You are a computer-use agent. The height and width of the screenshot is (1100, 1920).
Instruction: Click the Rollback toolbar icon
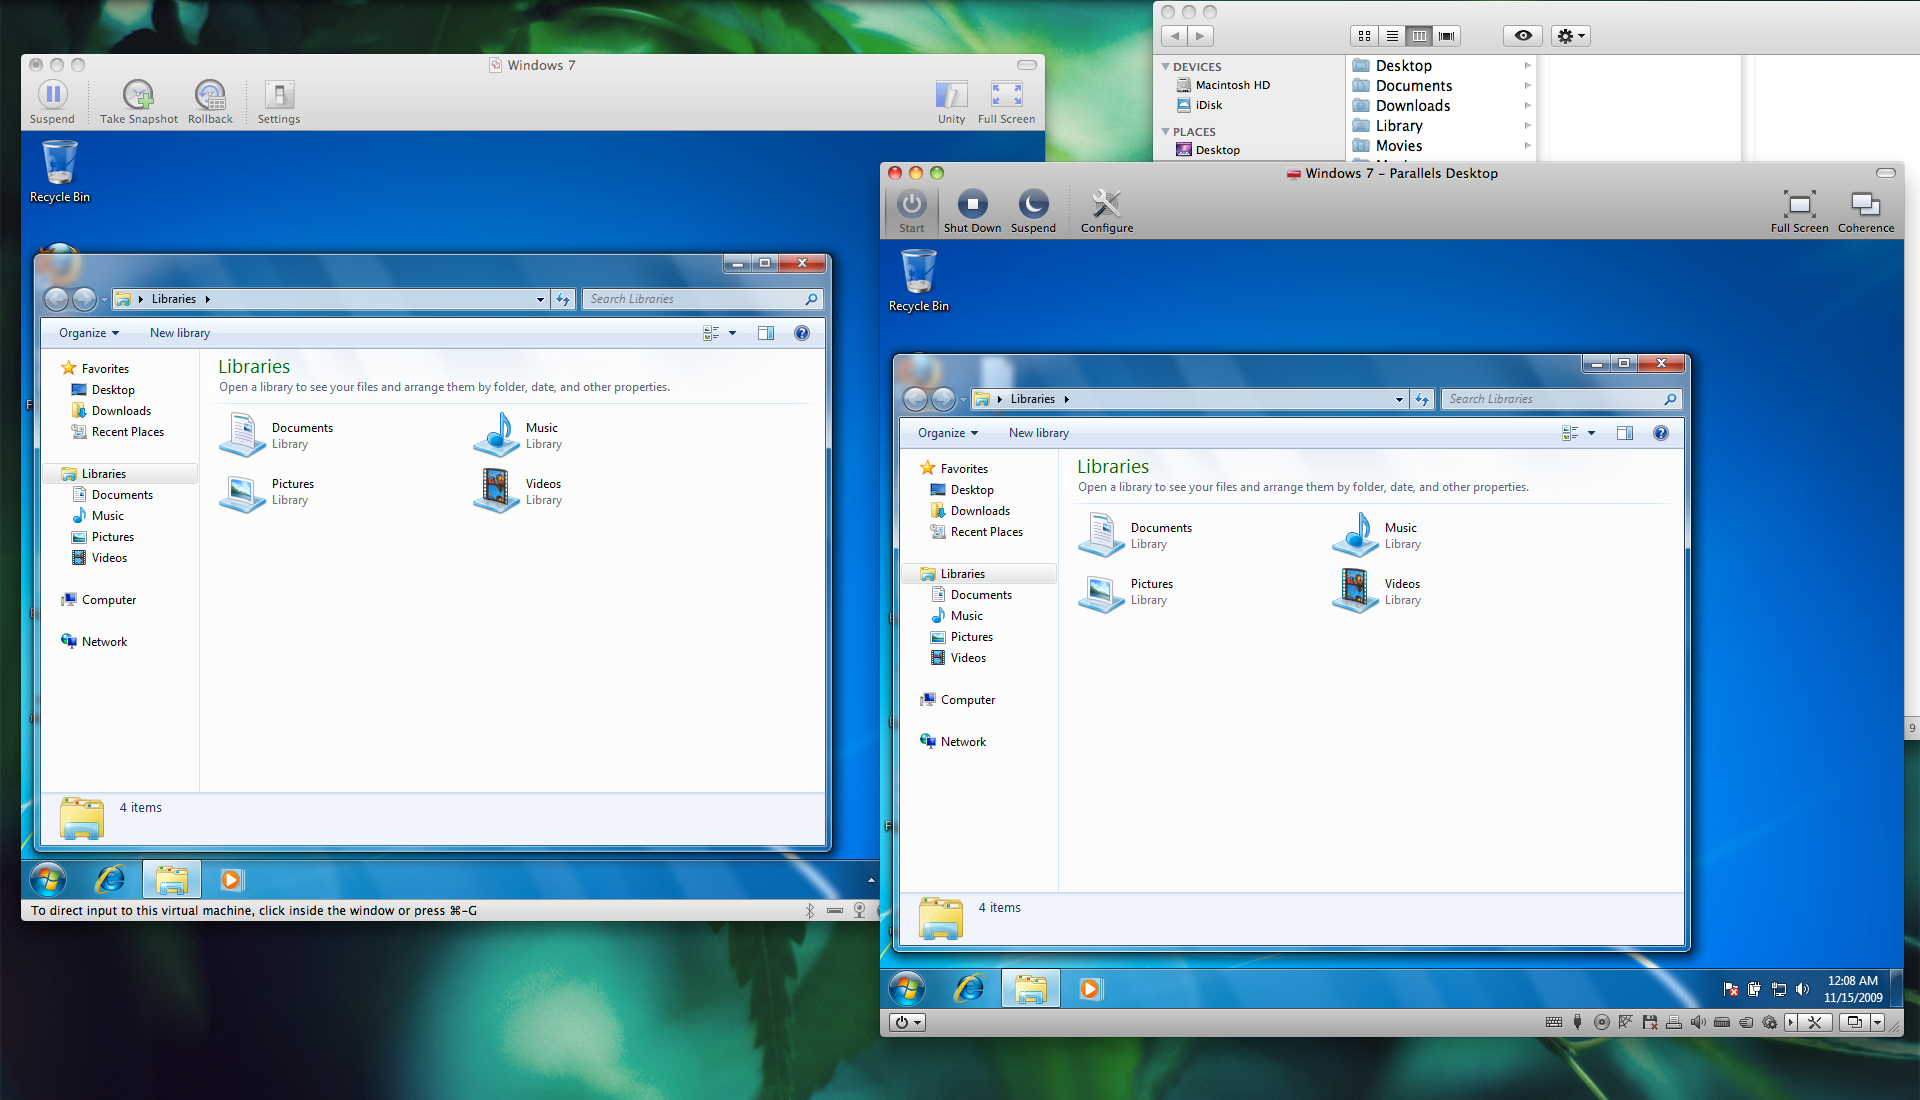(210, 97)
